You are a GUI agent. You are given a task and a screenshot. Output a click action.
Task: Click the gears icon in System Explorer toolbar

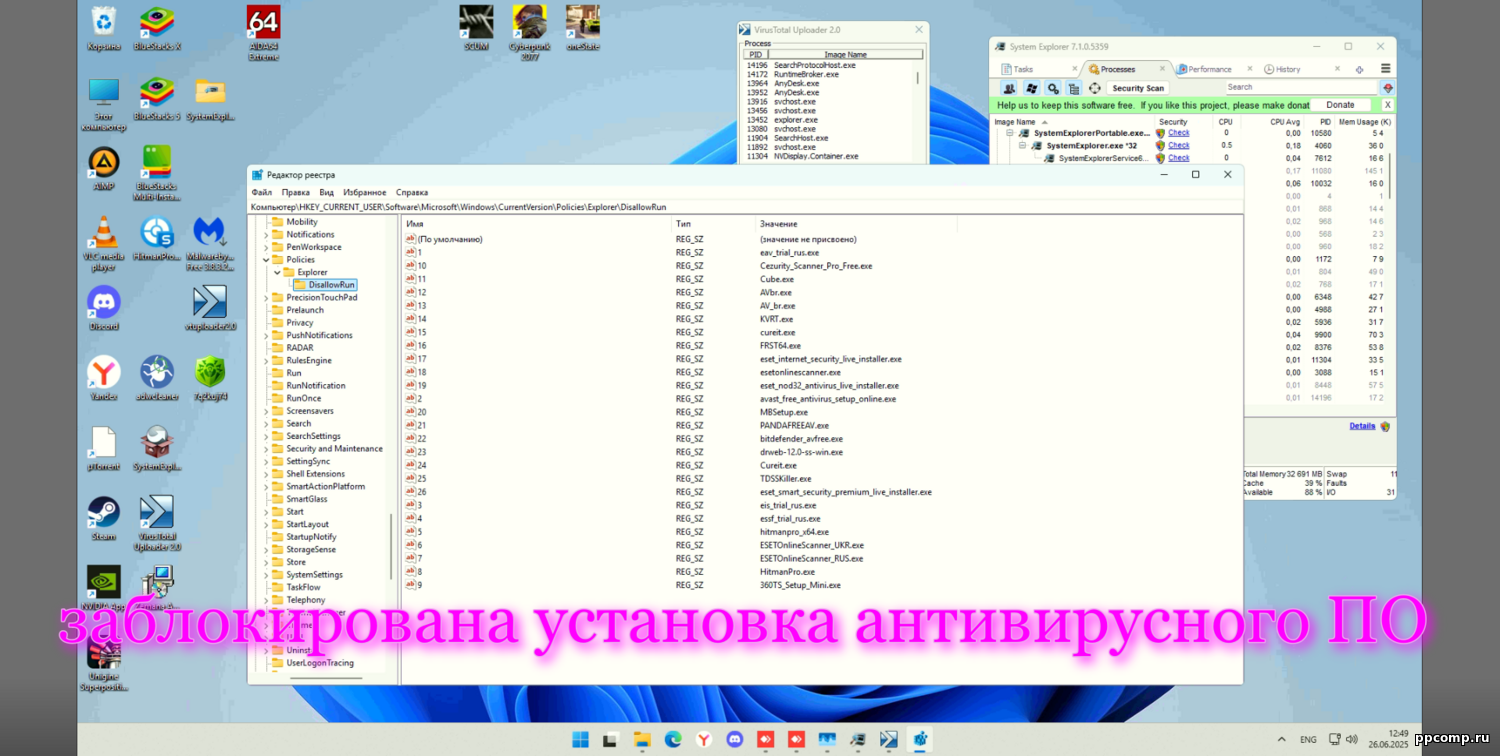[x=1053, y=88]
